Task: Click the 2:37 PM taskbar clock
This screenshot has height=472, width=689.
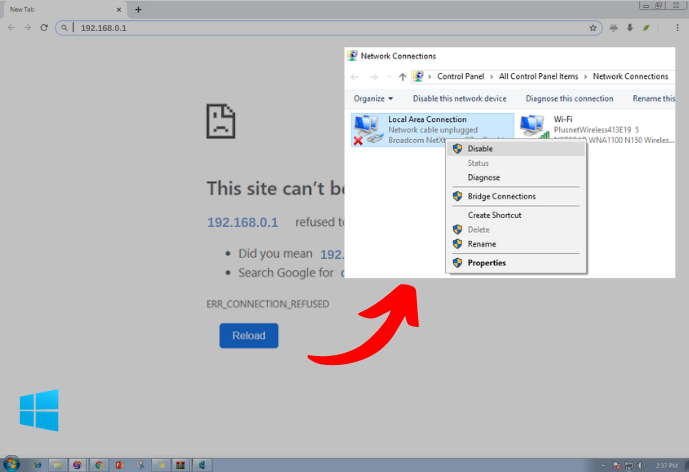Action: pyautogui.click(x=667, y=465)
